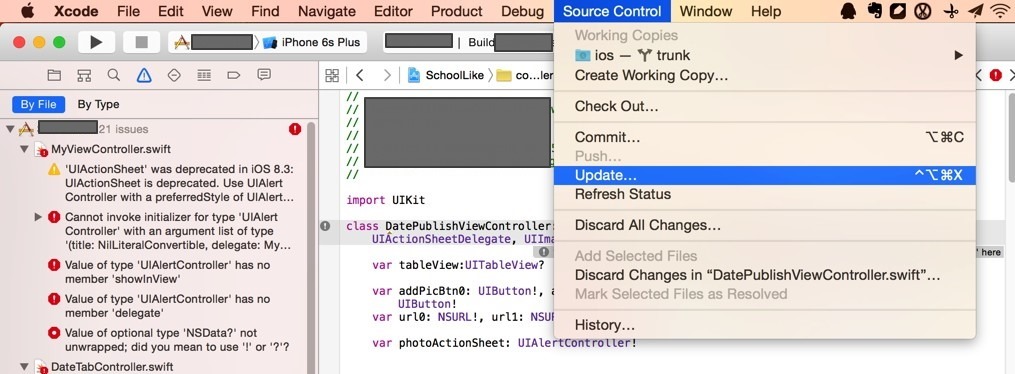Collapse the DateTabController.swift issues
This screenshot has width=1015, height=374.
(x=24, y=367)
